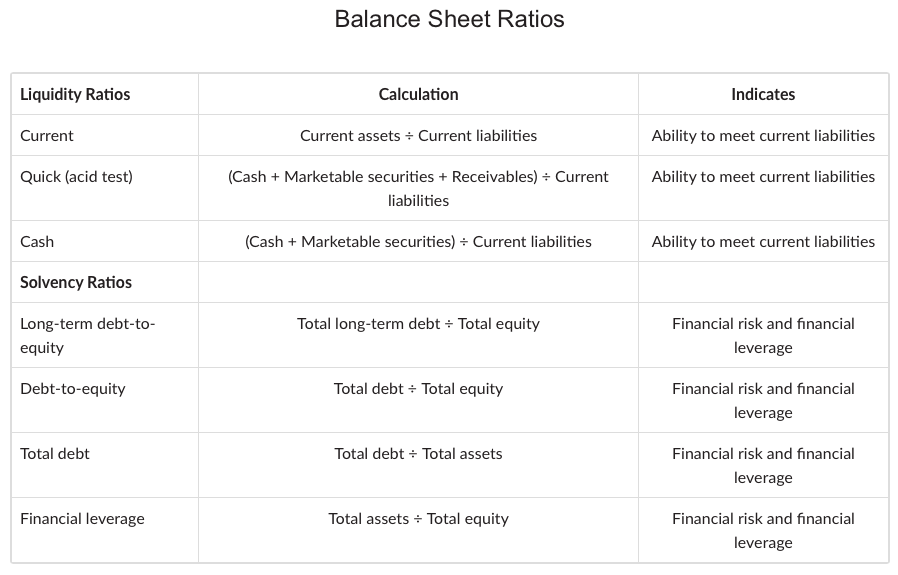The image size is (898, 575).
Task: Click the Current assets ÷ Current liabilities formula
Action: pyautogui.click(x=418, y=135)
